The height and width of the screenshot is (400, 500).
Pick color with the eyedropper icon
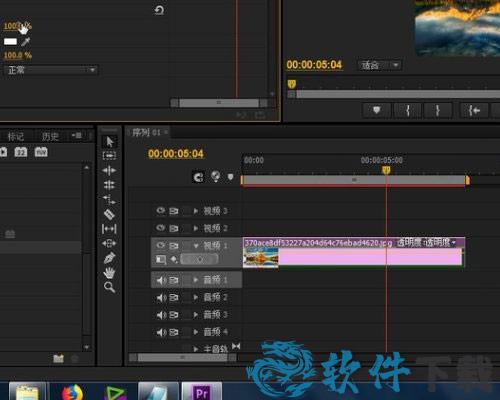point(26,42)
